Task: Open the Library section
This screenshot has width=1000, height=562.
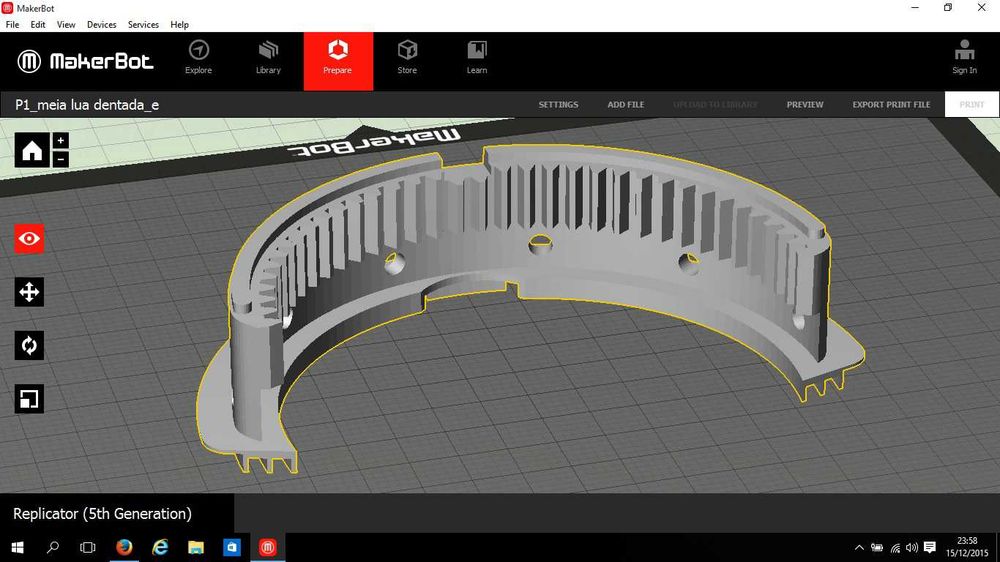Action: click(x=268, y=57)
